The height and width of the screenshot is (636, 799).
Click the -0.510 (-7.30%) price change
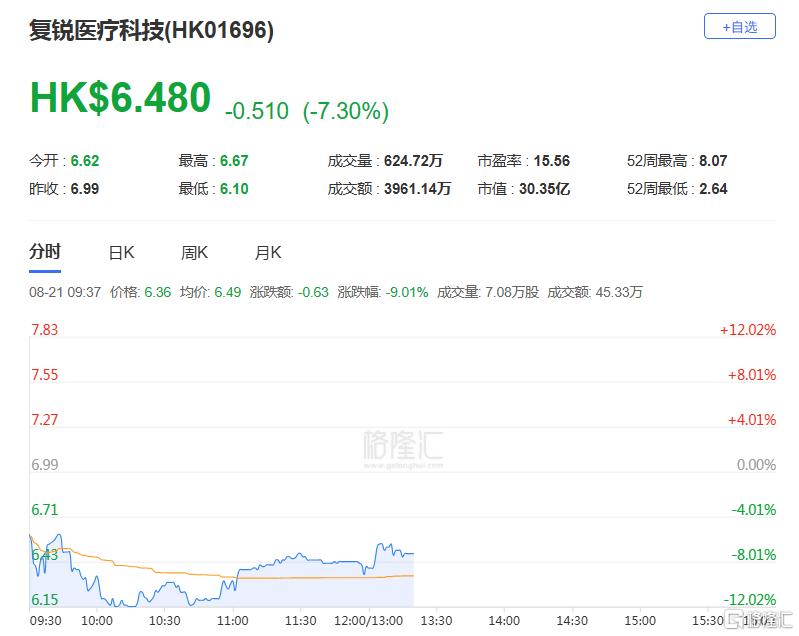pos(307,111)
